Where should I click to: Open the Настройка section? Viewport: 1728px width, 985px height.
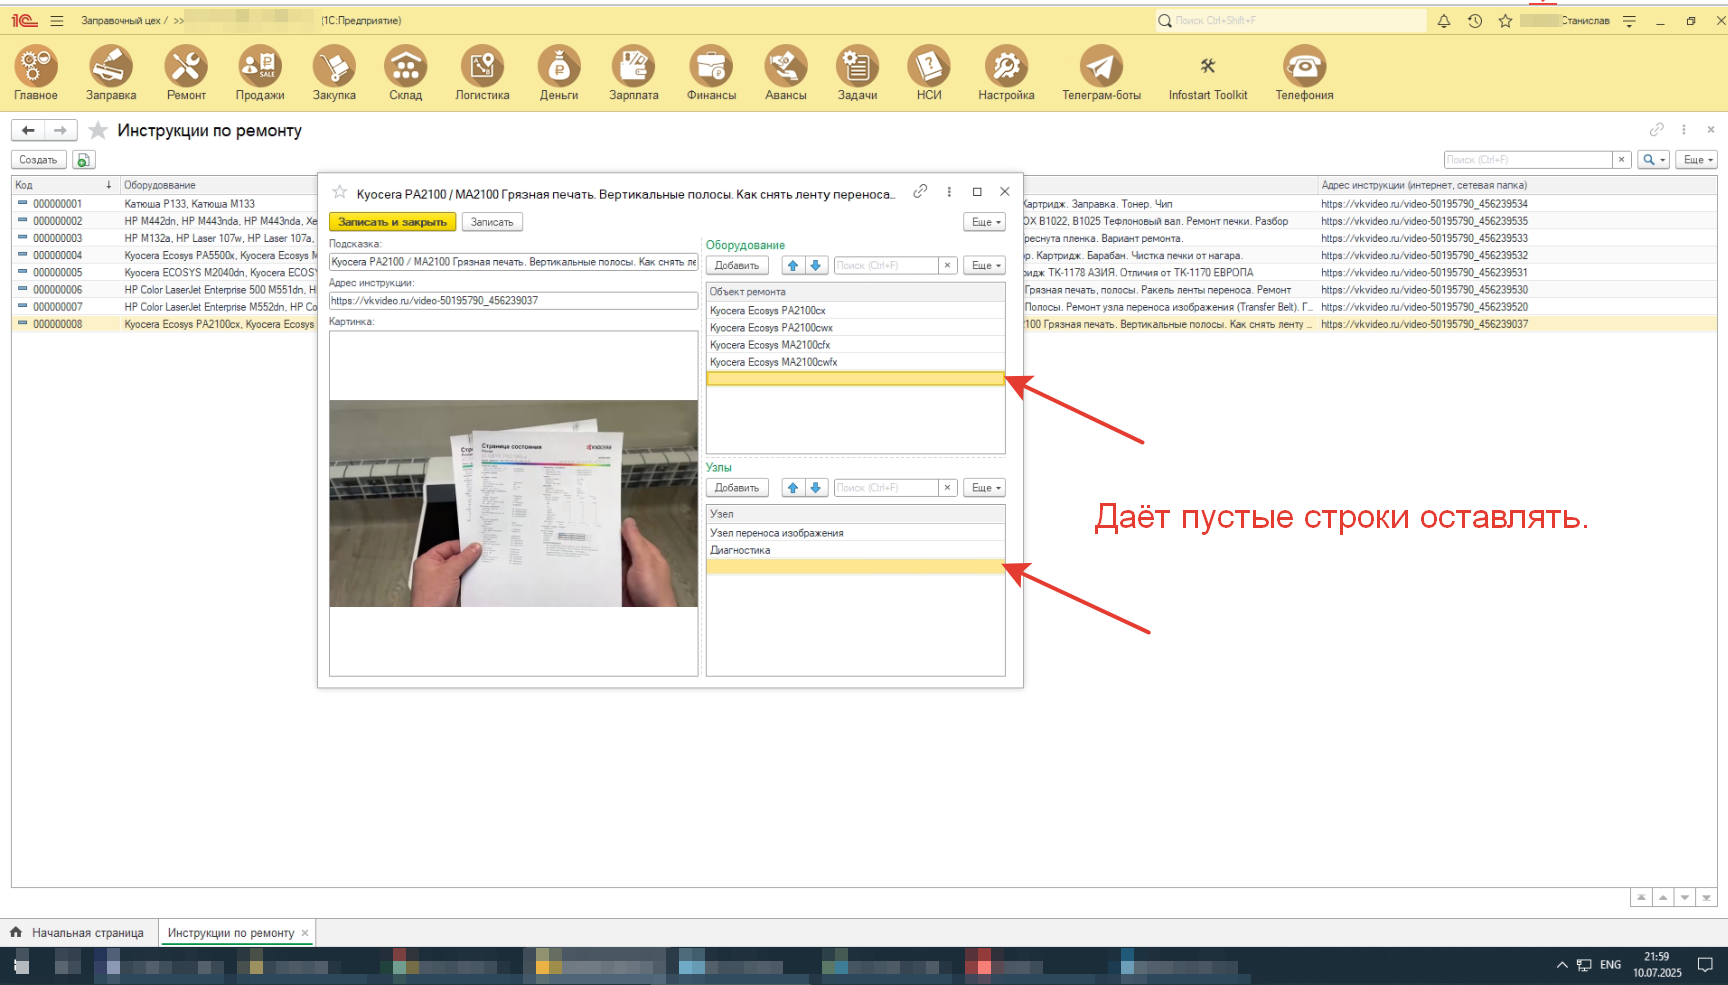[x=1006, y=74]
